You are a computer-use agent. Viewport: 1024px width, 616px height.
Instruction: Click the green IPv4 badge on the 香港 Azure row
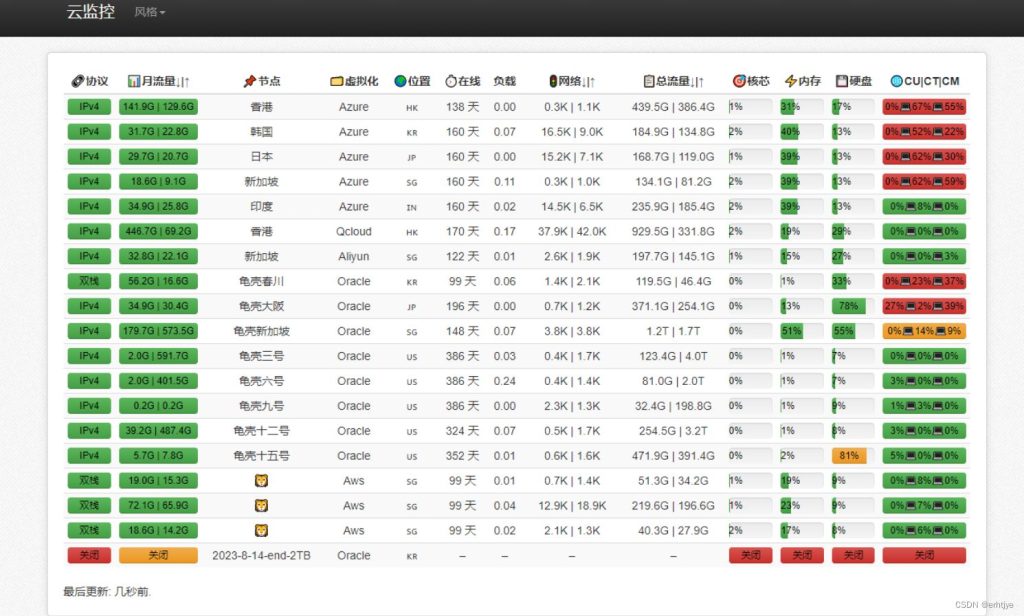[x=88, y=107]
